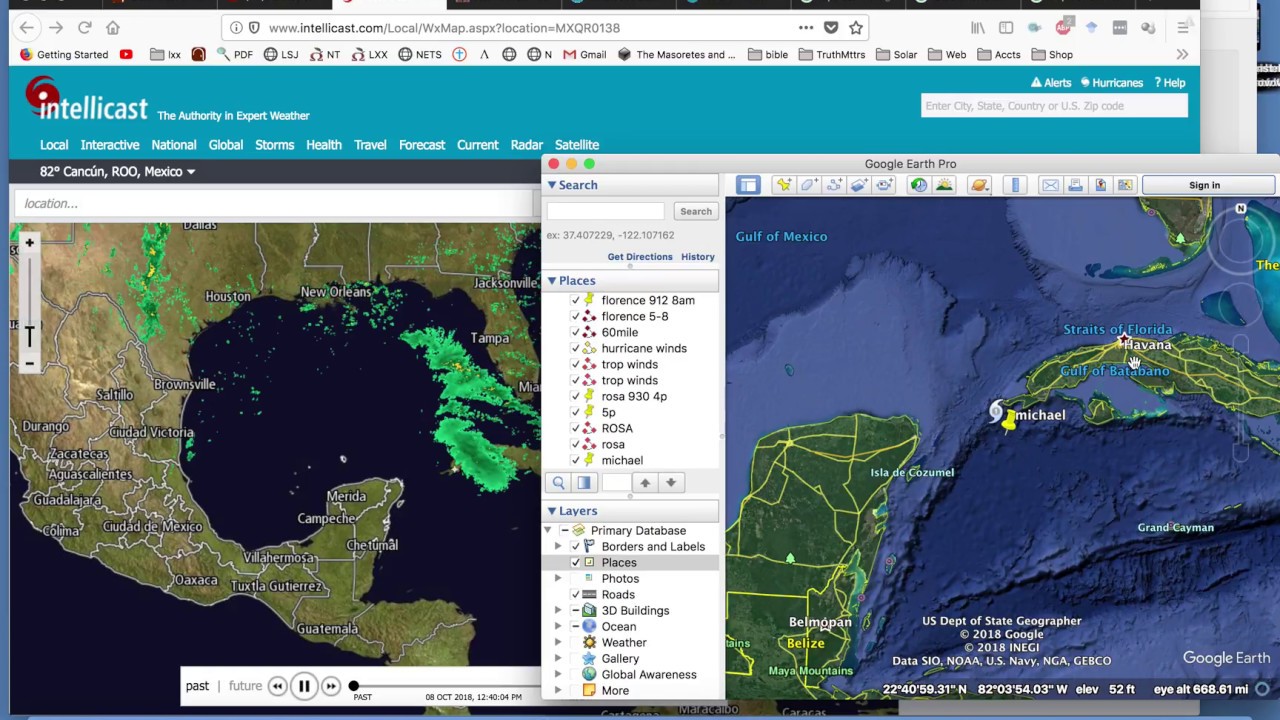The image size is (1280, 720).
Task: Move selected place up arrow
Action: [645, 483]
